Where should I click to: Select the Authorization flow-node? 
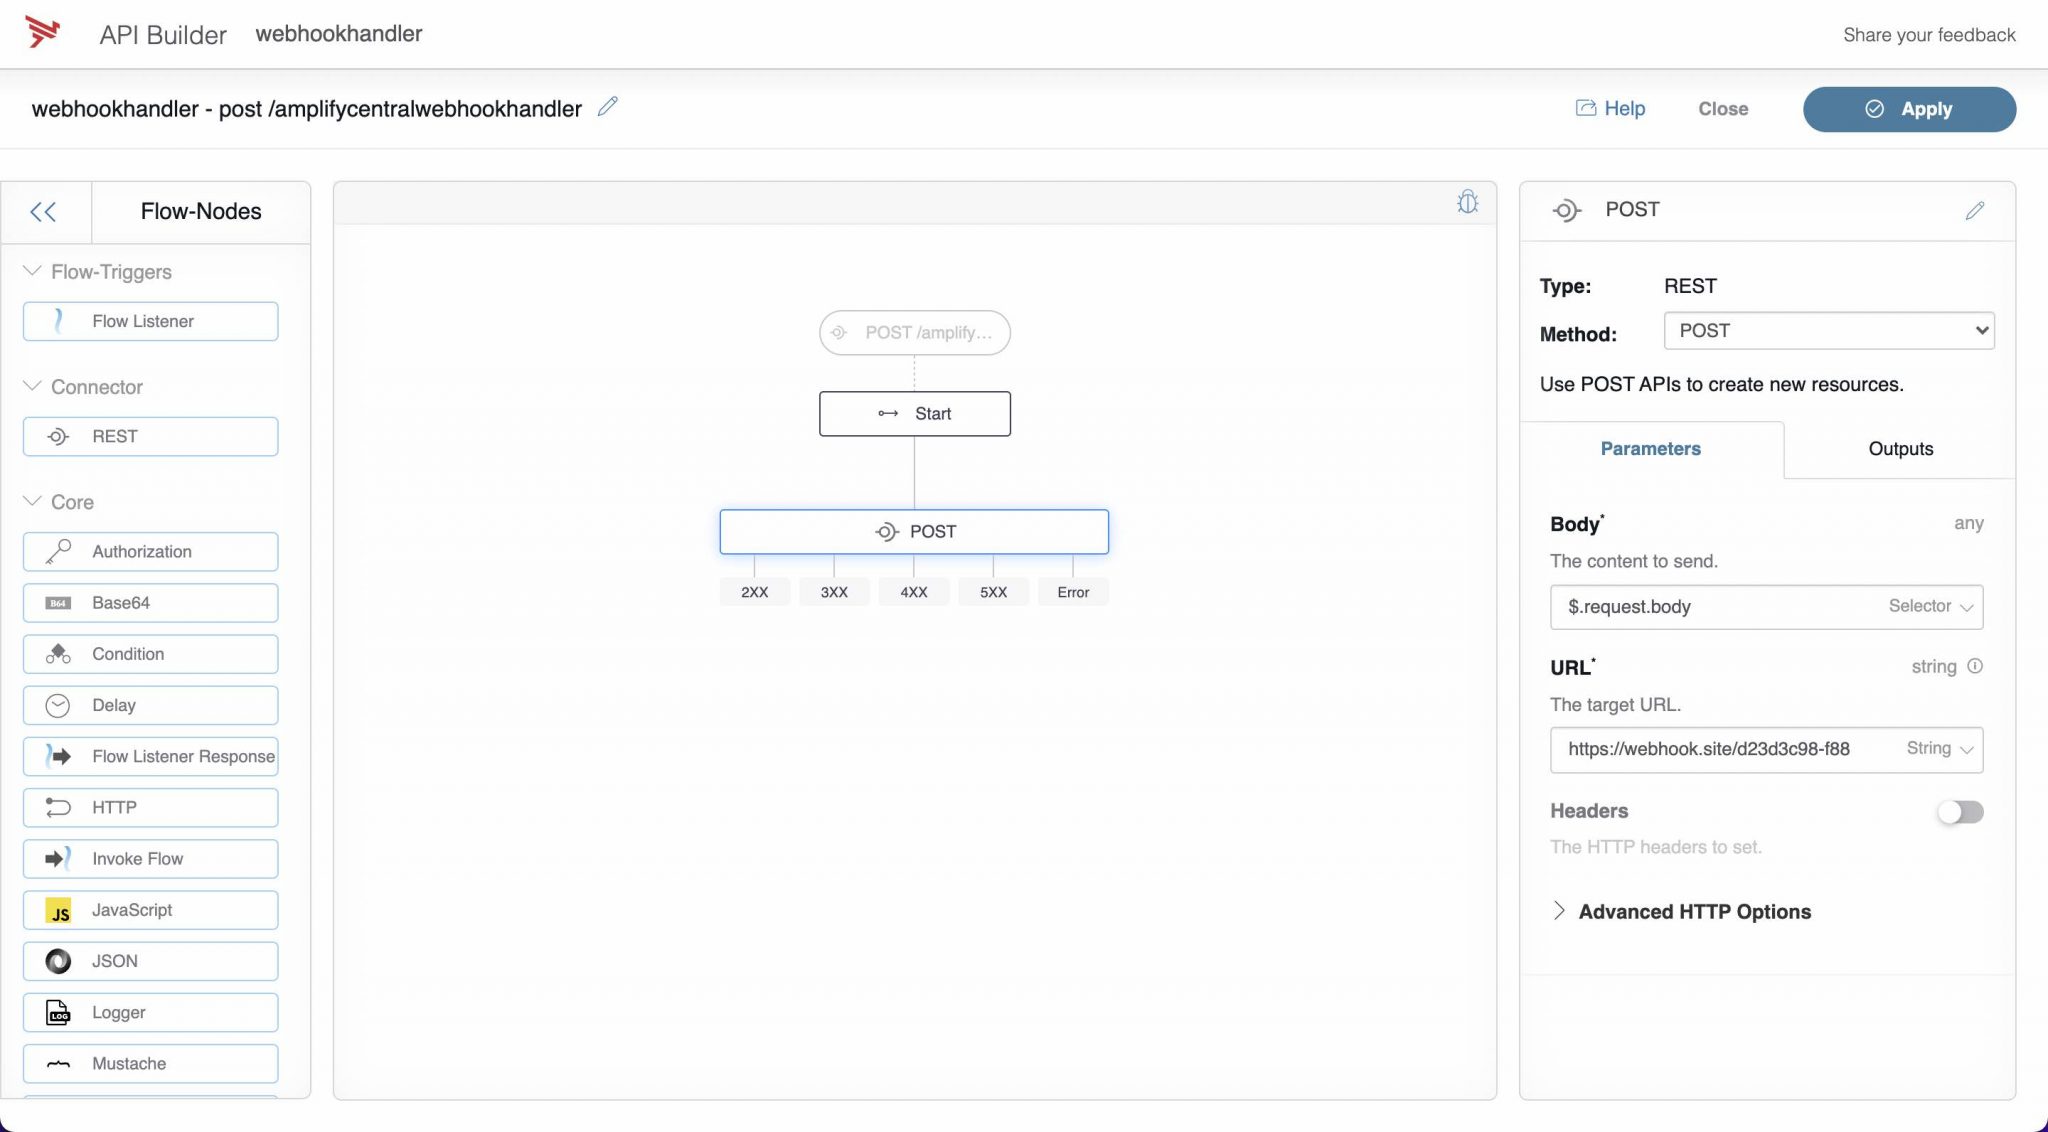(x=150, y=552)
